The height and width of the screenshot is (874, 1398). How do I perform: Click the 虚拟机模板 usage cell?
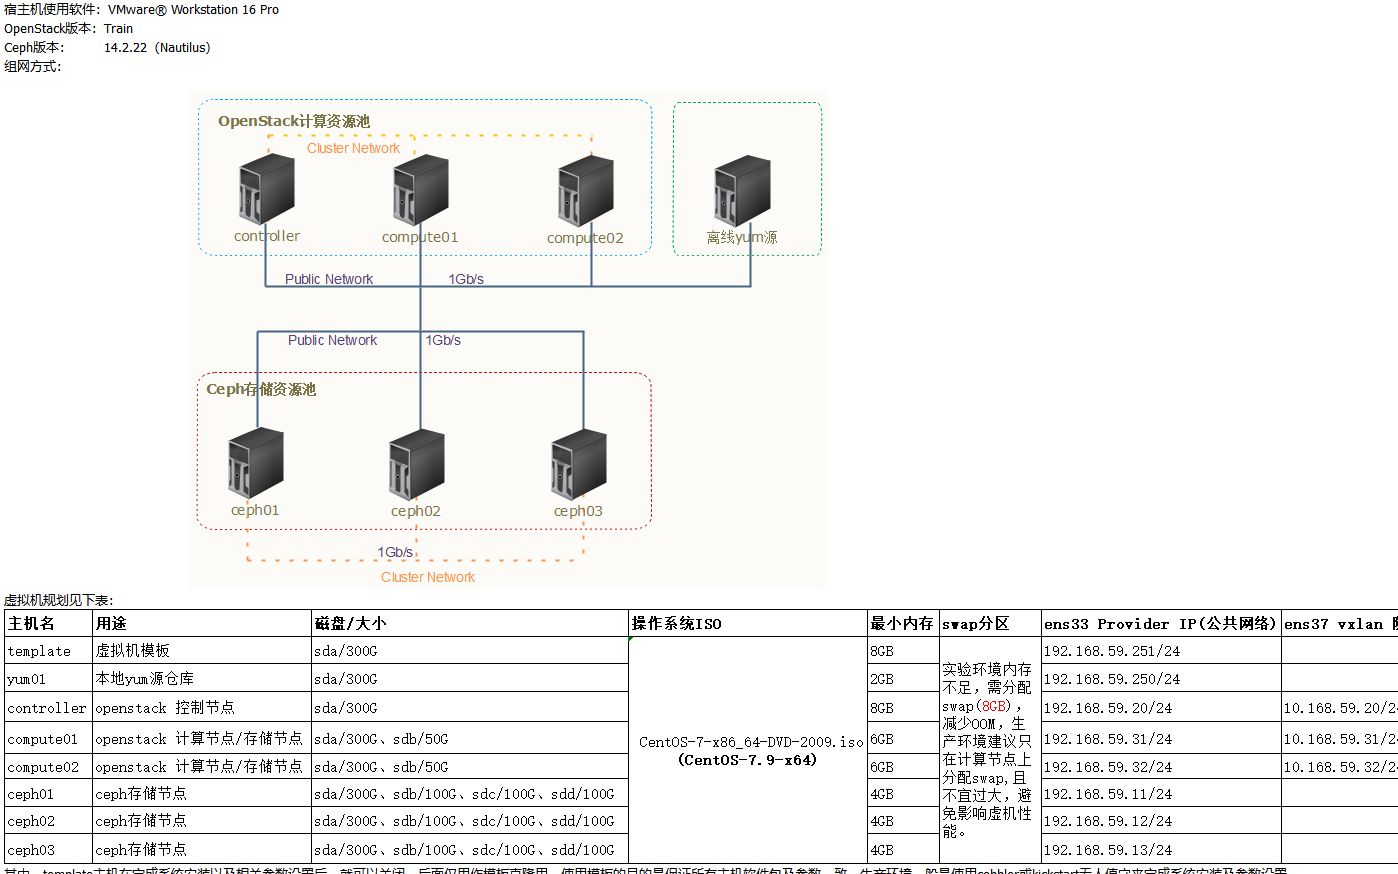point(202,651)
